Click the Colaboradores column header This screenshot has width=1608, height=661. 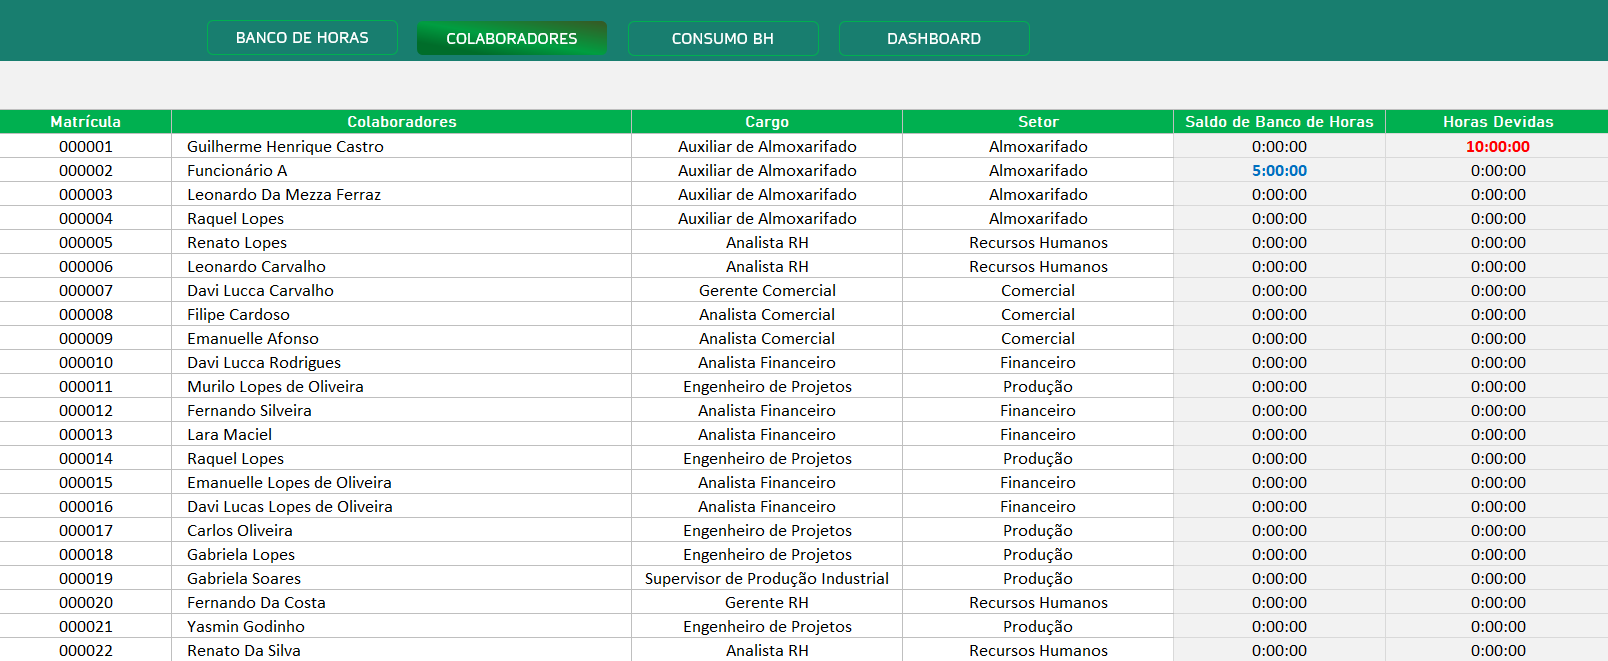(x=401, y=122)
